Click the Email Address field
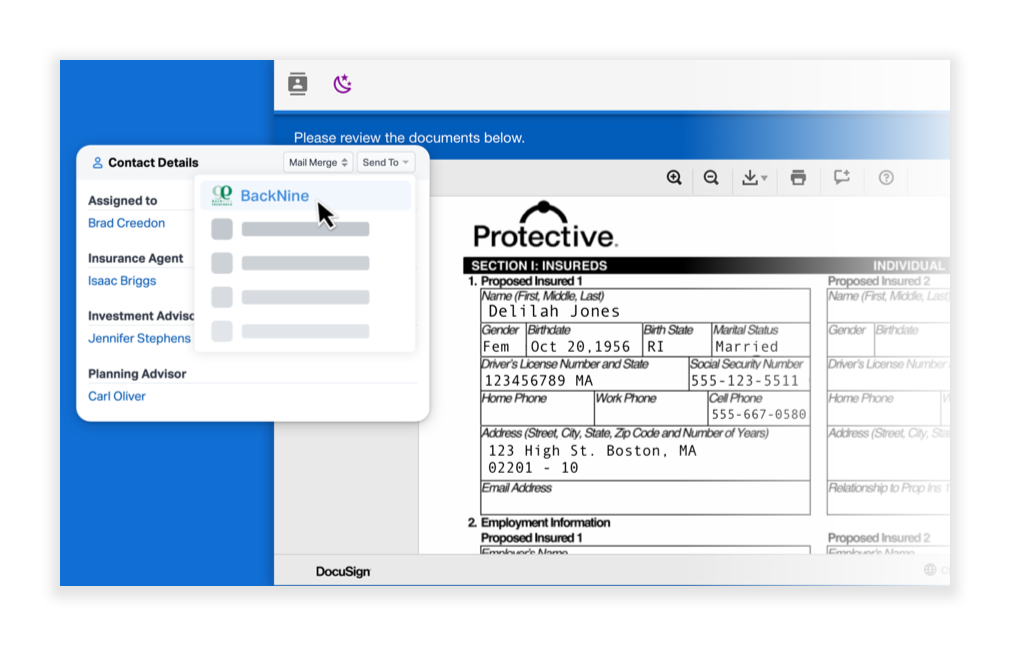Image resolution: width=1010 pixels, height=646 pixels. pyautogui.click(x=645, y=497)
